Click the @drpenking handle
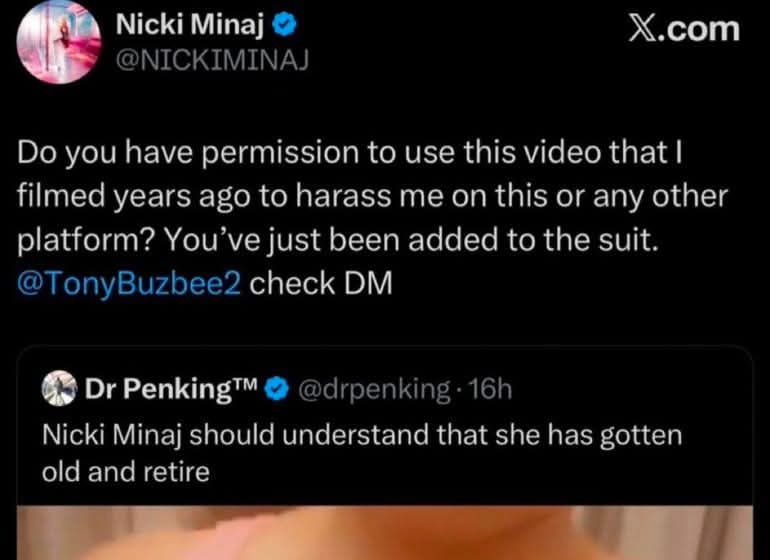770x560 pixels. pos(375,389)
